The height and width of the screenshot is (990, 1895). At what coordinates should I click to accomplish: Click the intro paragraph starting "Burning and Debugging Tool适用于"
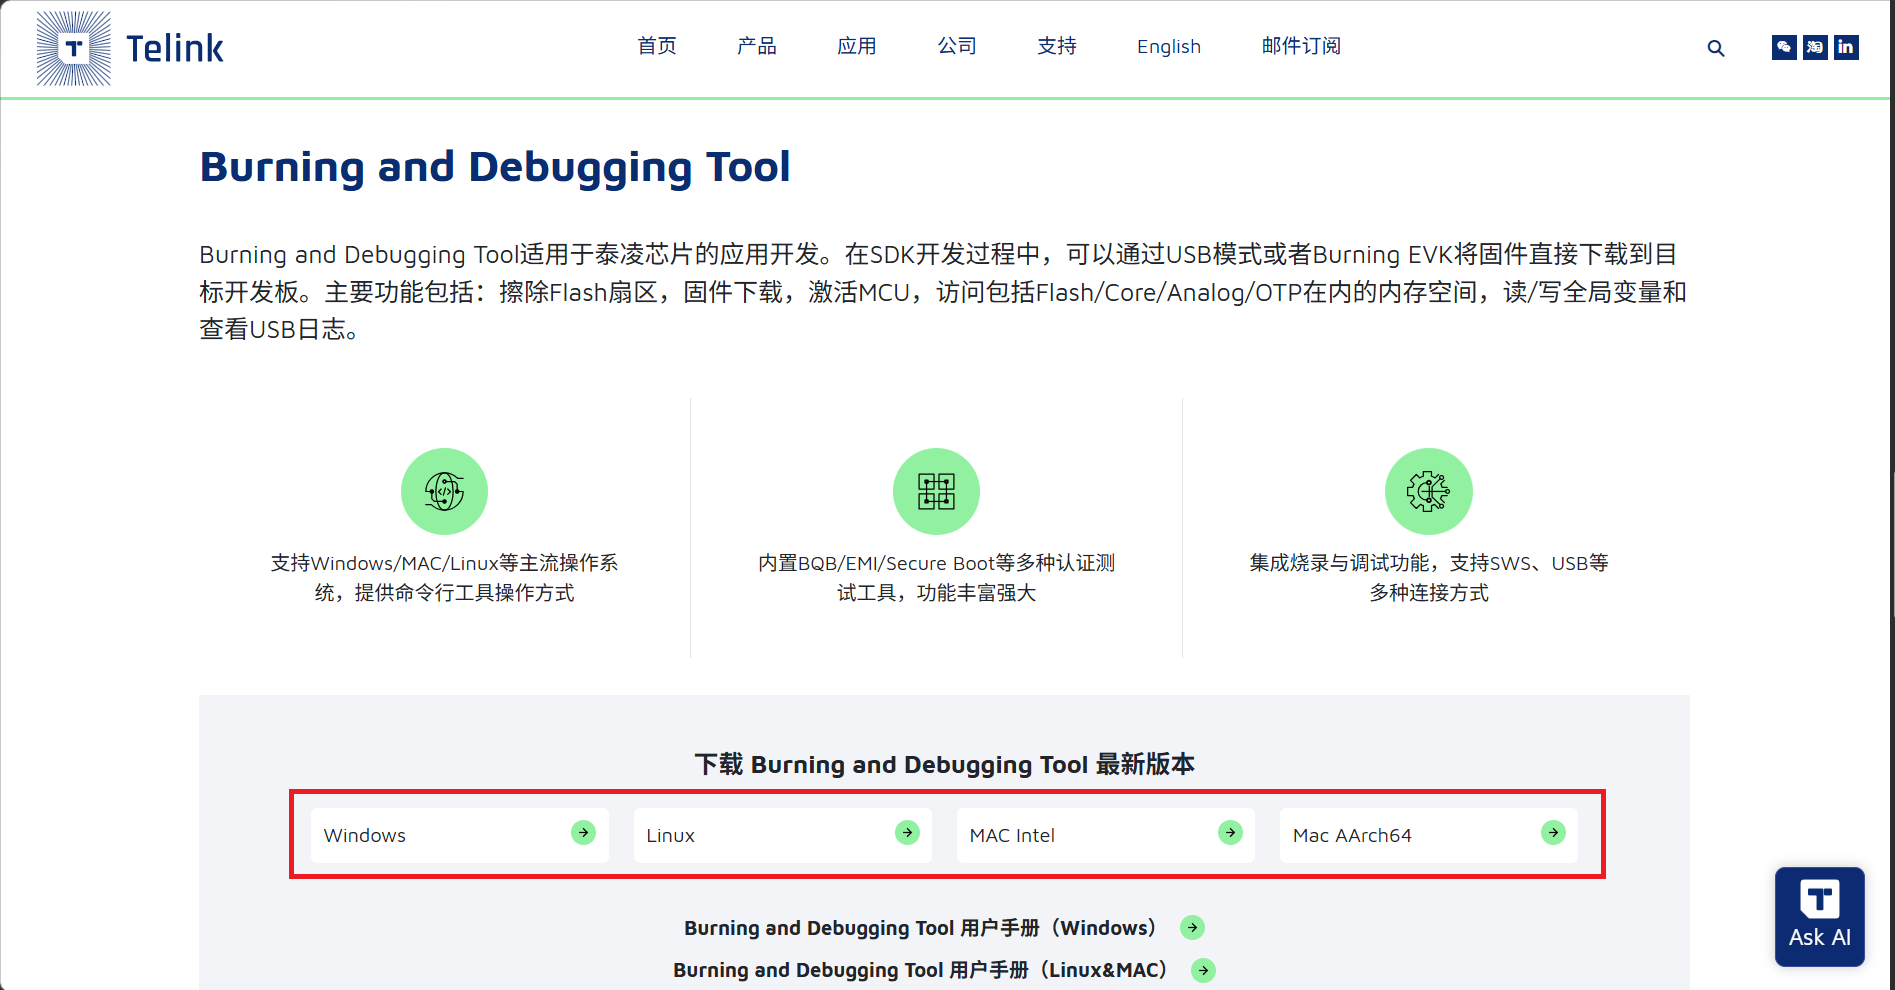coord(943,292)
